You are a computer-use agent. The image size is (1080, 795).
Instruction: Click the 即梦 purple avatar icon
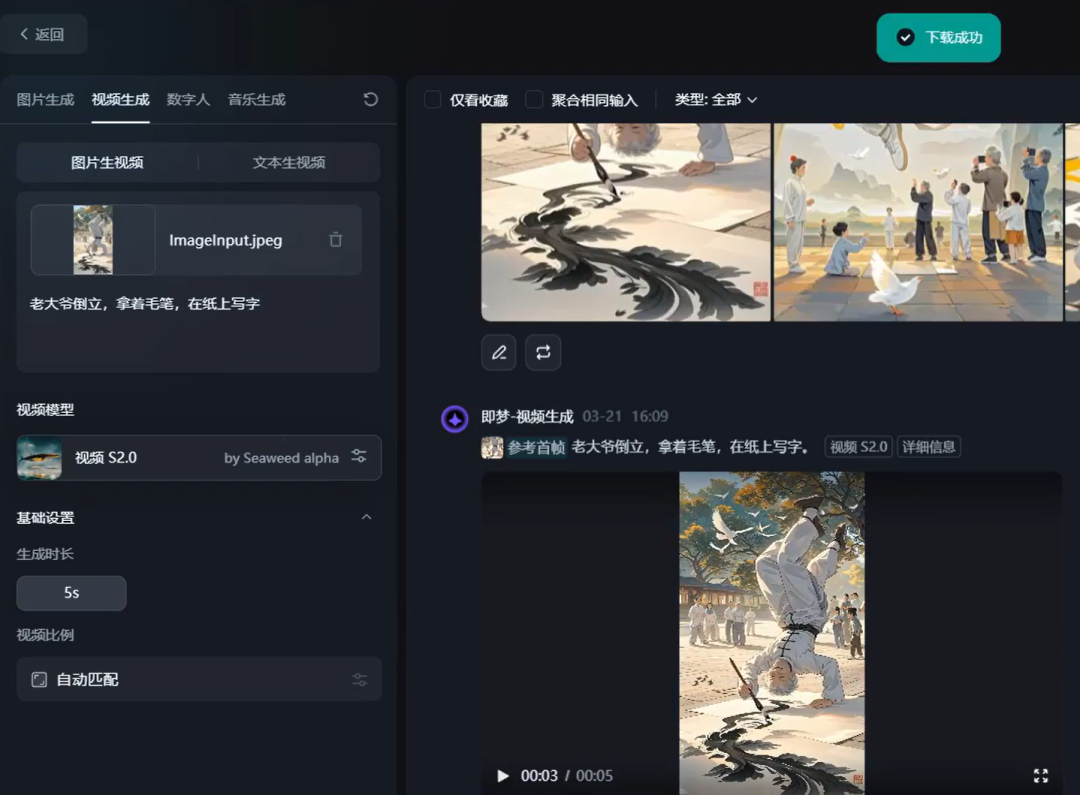(455, 419)
